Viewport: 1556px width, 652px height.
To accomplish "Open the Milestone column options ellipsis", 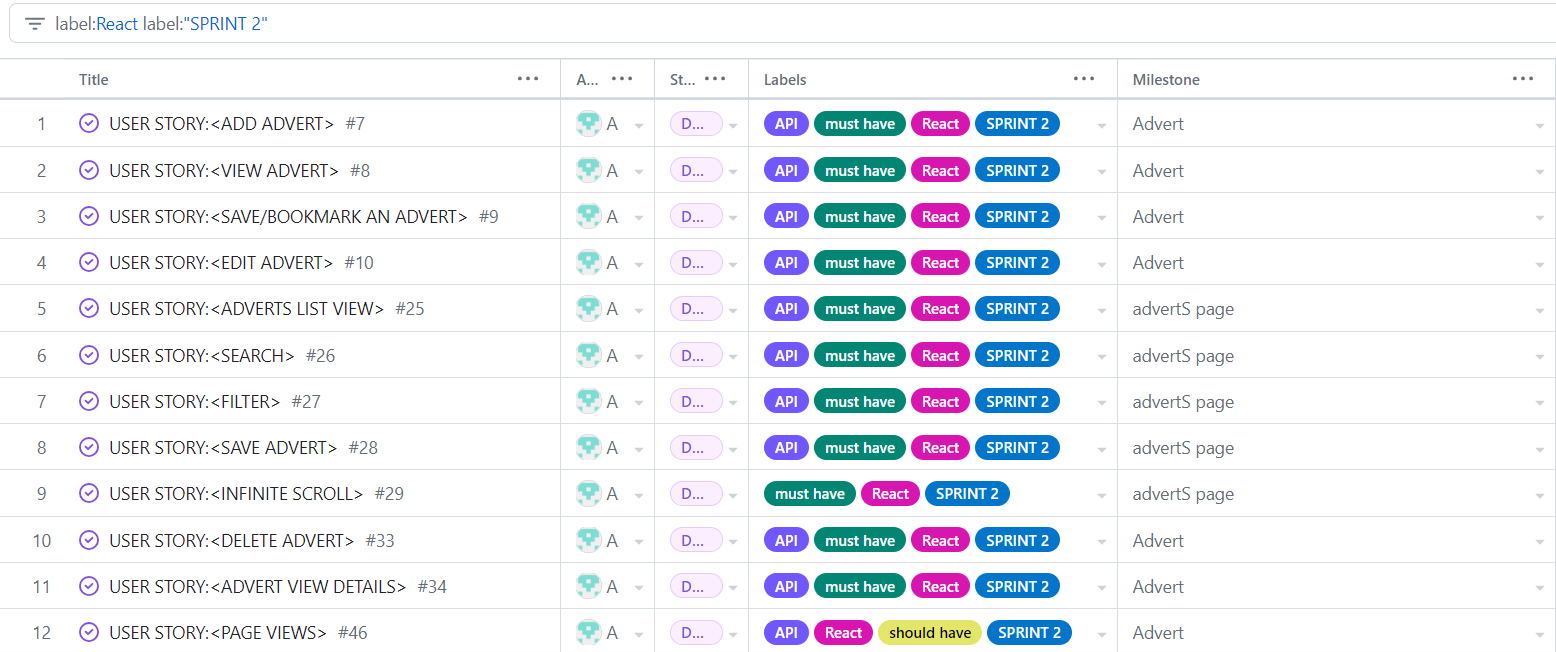I will [1522, 78].
